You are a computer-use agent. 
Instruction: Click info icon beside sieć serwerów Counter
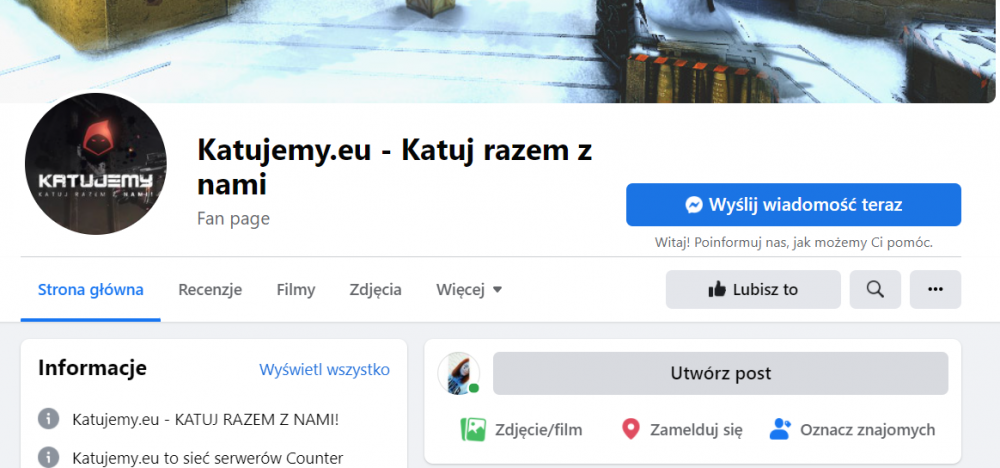48,457
